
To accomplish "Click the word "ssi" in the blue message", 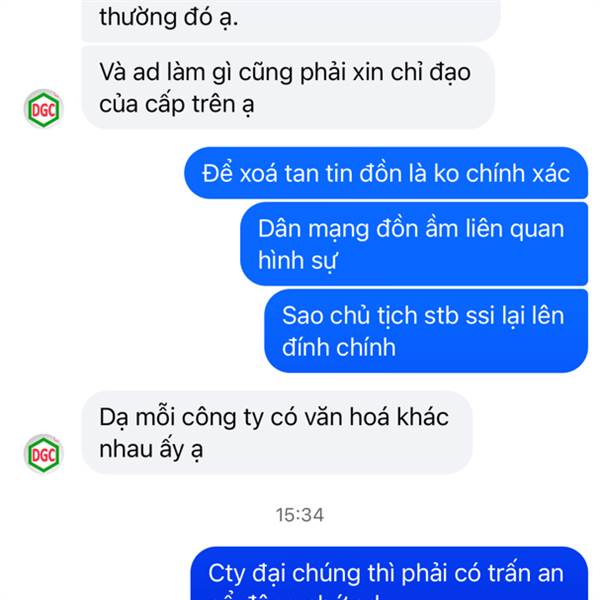I will (x=480, y=316).
